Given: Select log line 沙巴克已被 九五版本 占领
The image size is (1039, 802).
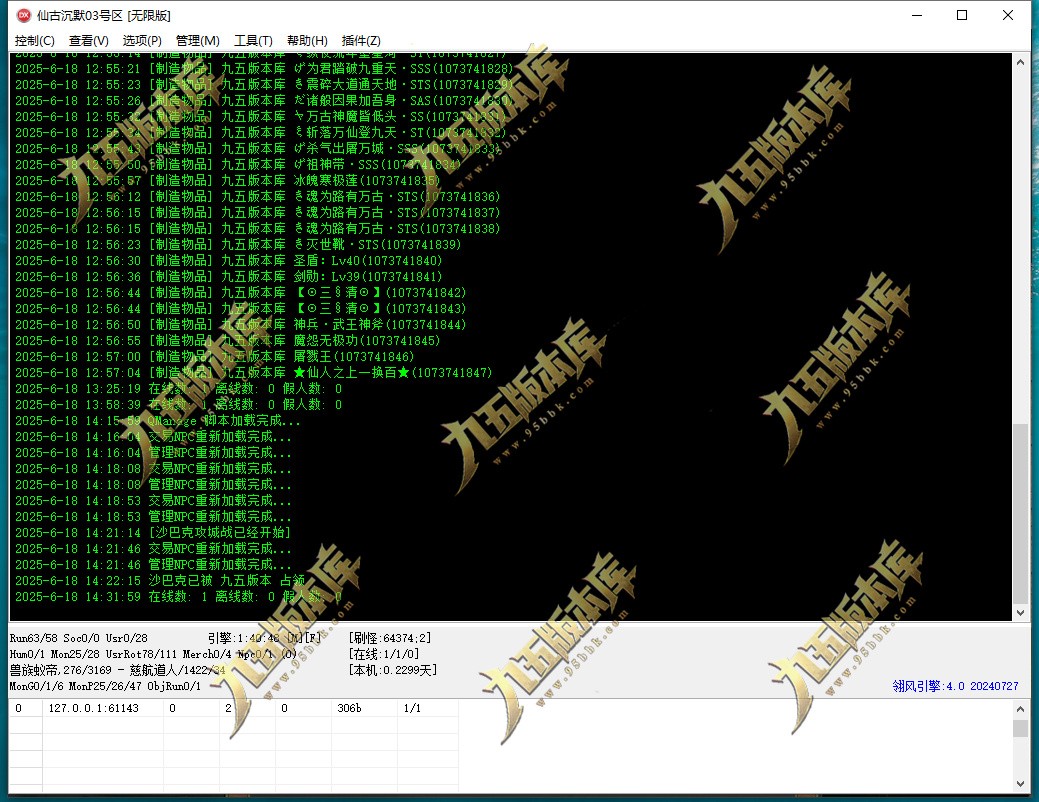Looking at the screenshot, I should [x=160, y=581].
